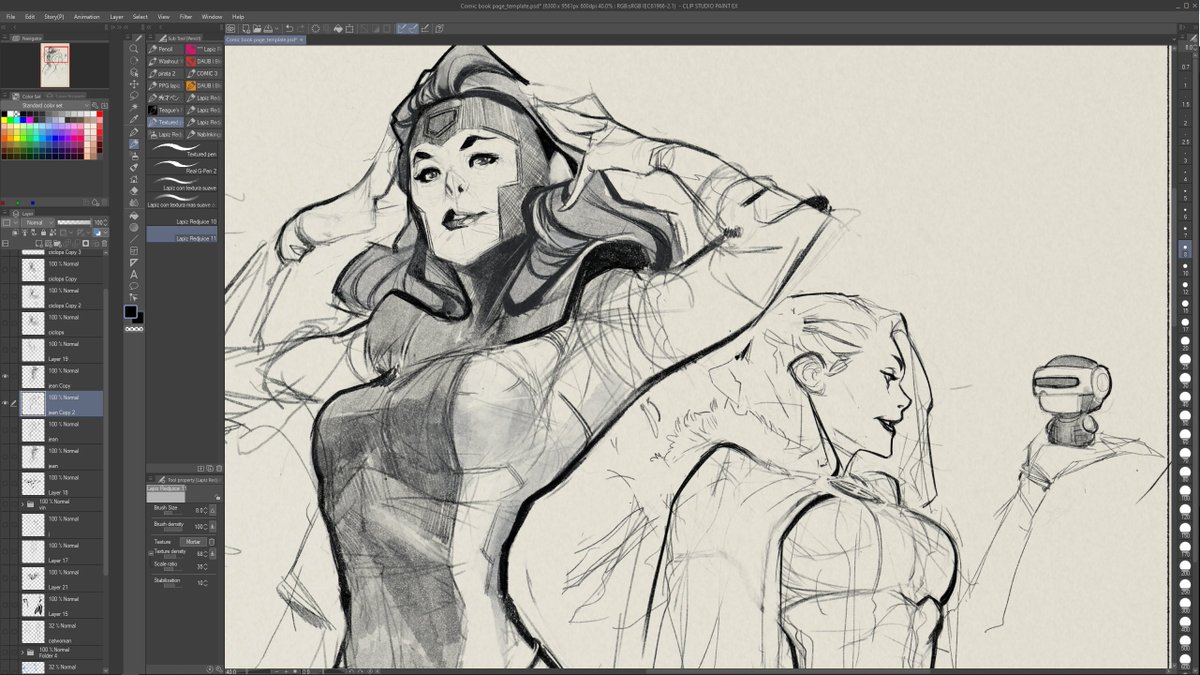Expand the Texture density section
Image resolution: width=1200 pixels, height=675 pixels.
click(x=151, y=553)
